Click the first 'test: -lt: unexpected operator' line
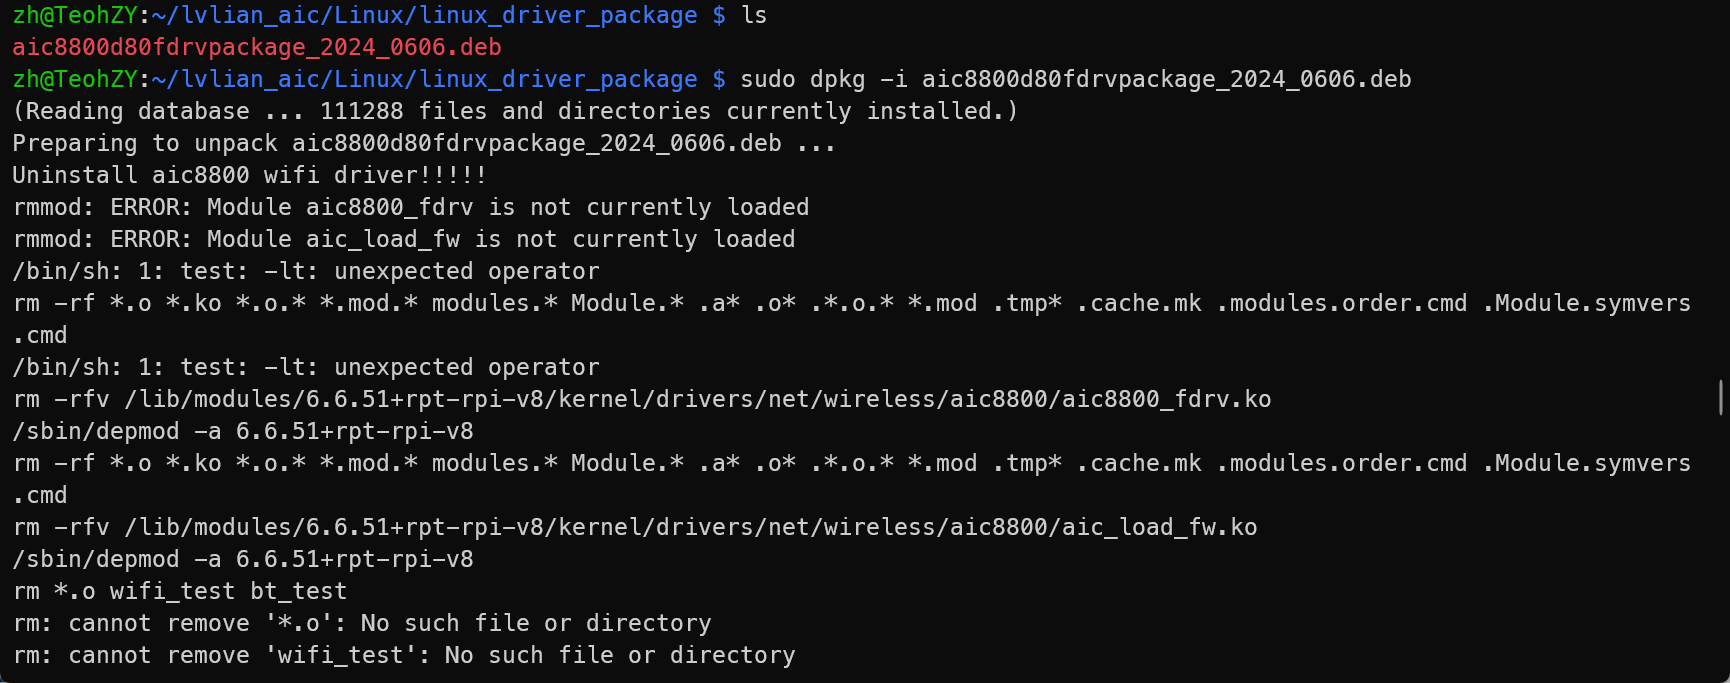The image size is (1730, 683). point(306,272)
